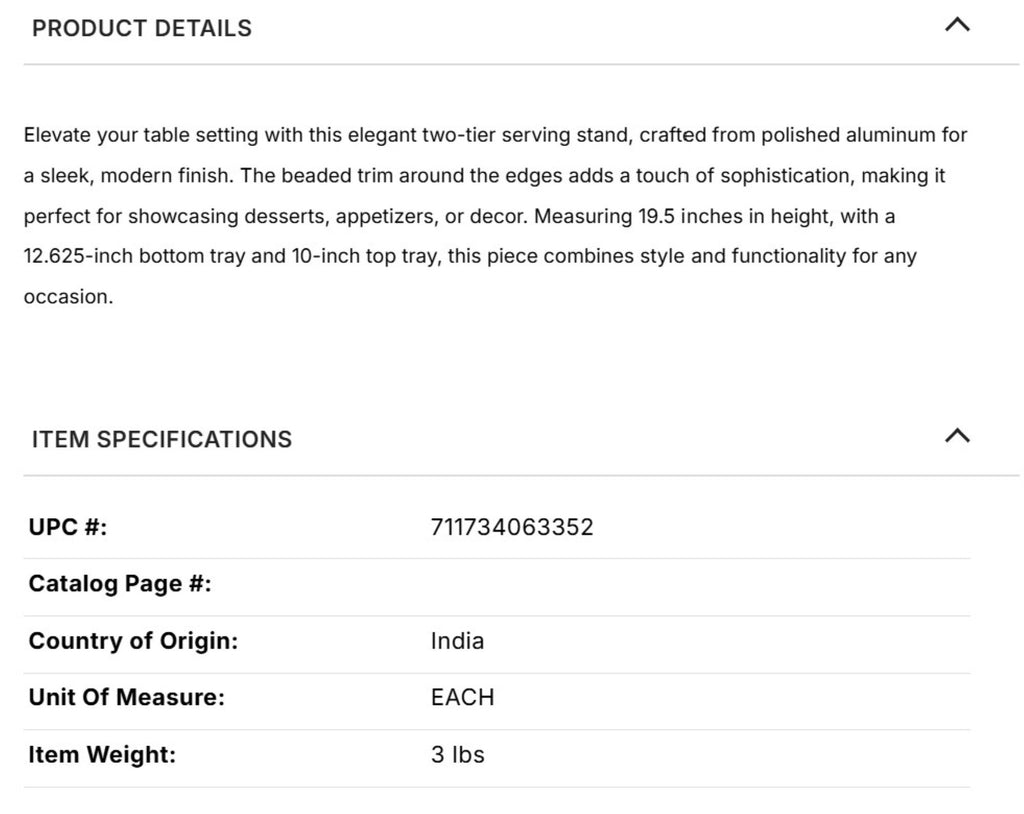The height and width of the screenshot is (814, 1024).
Task: Select the UPC # label
Action: click(x=68, y=527)
